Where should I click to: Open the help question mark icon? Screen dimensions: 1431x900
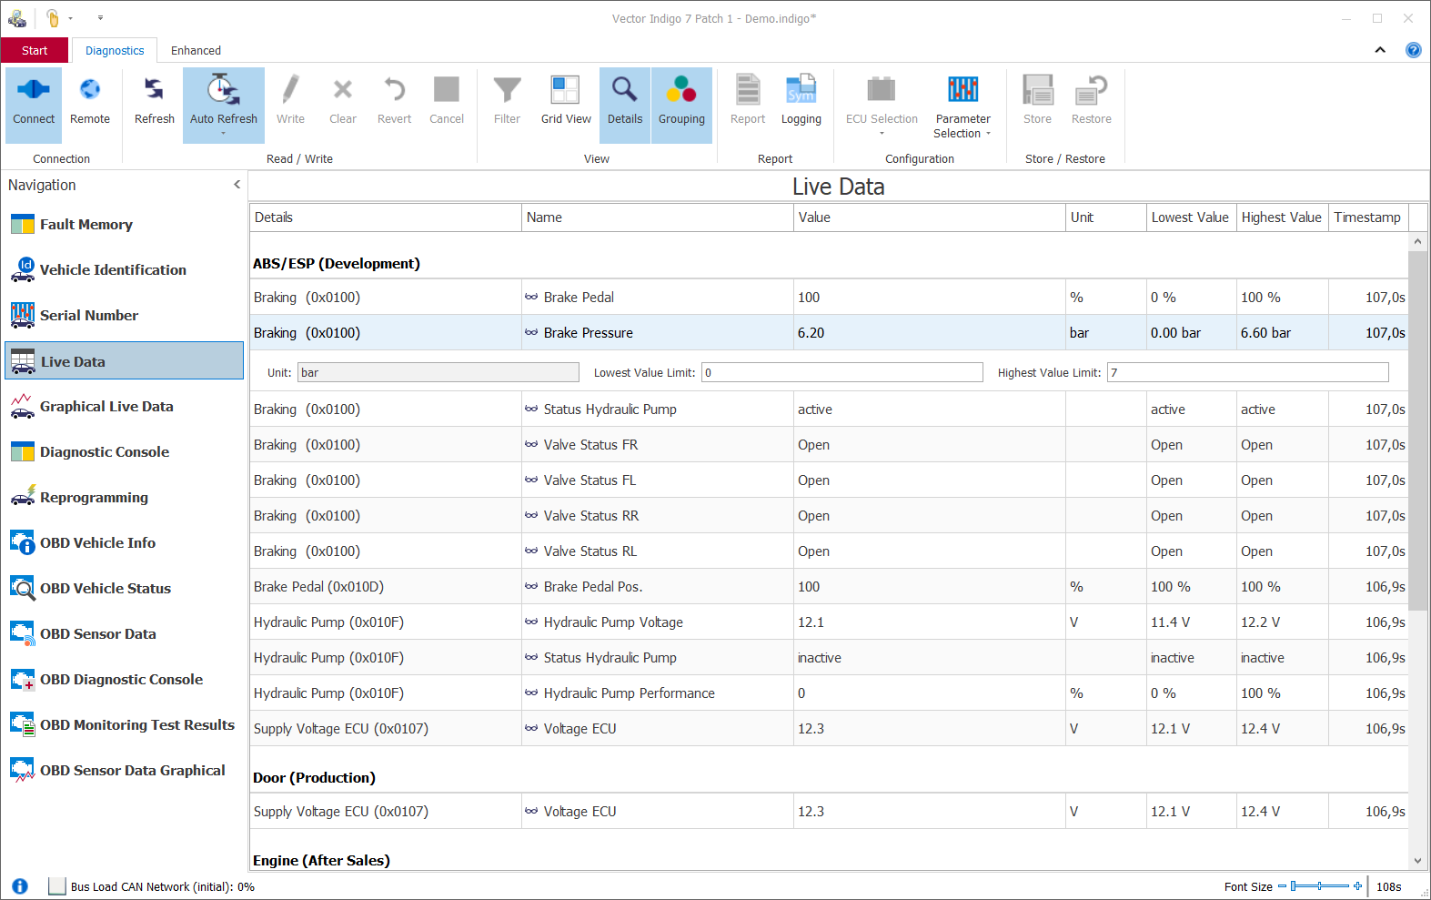click(1413, 50)
